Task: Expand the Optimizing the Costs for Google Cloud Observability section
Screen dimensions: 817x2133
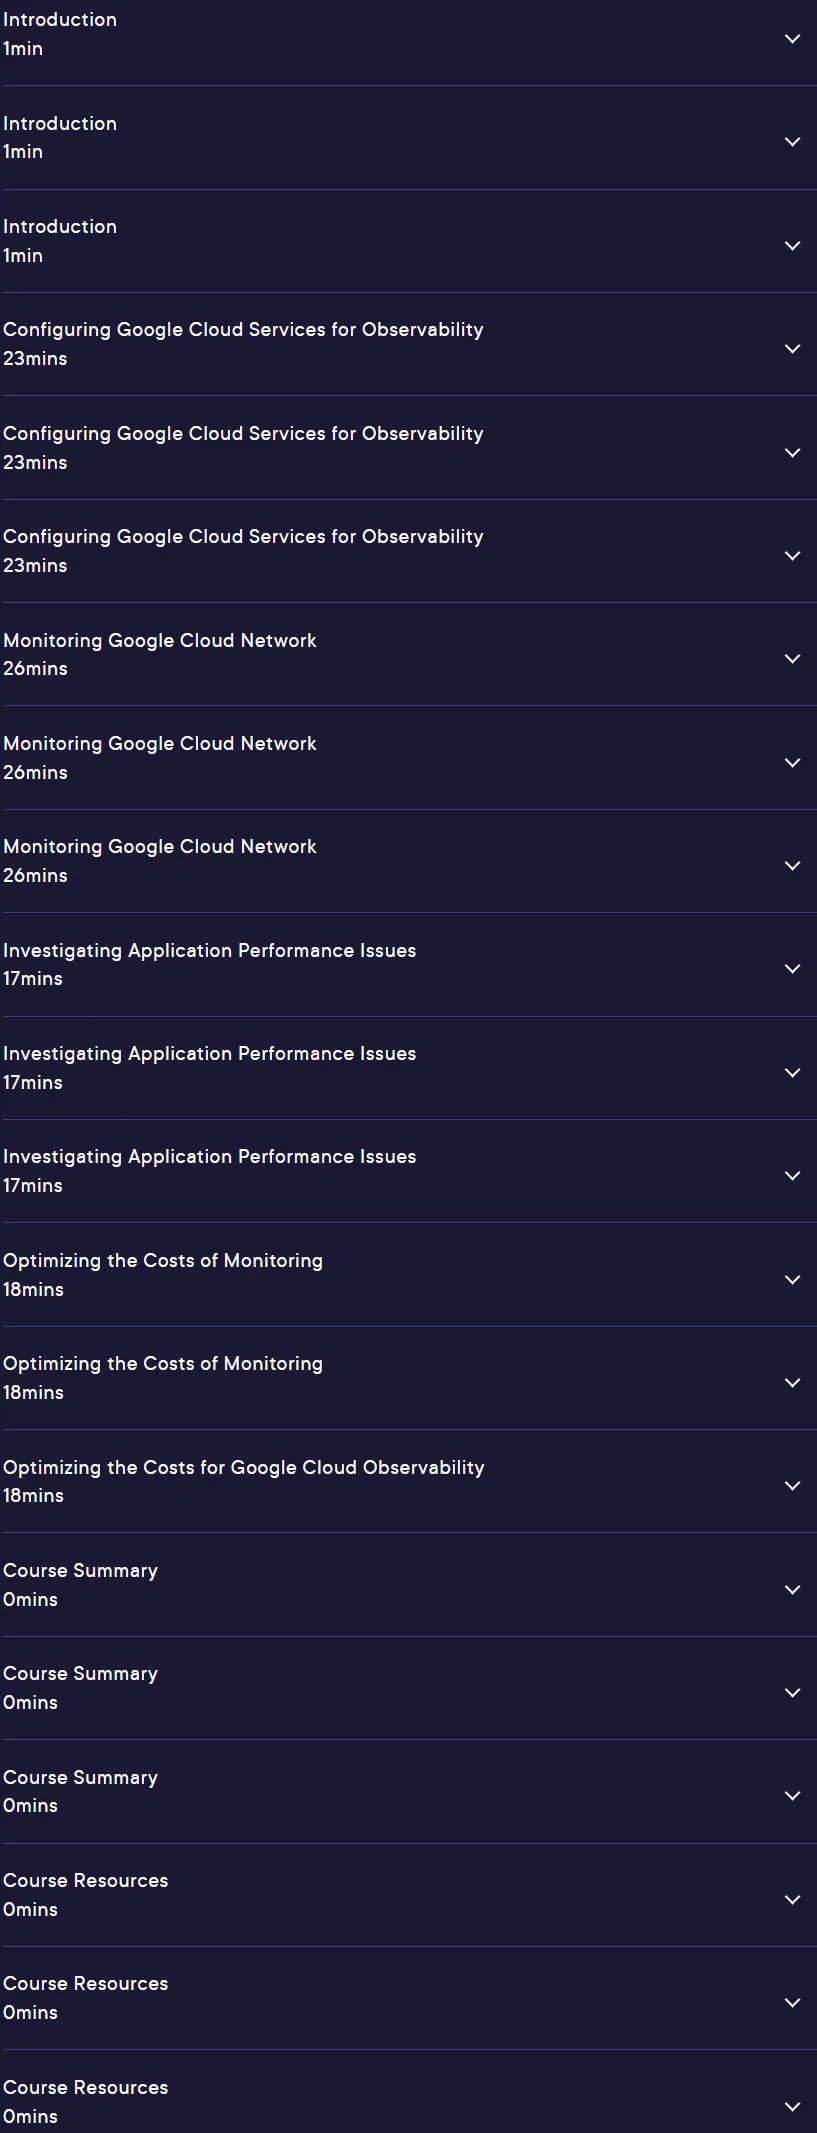Action: 408,1481
